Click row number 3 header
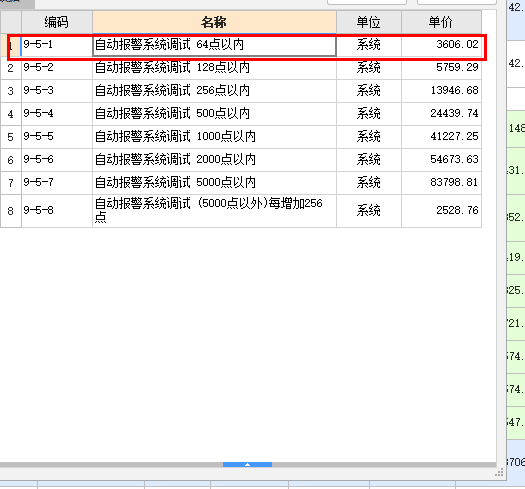 pos(11,91)
